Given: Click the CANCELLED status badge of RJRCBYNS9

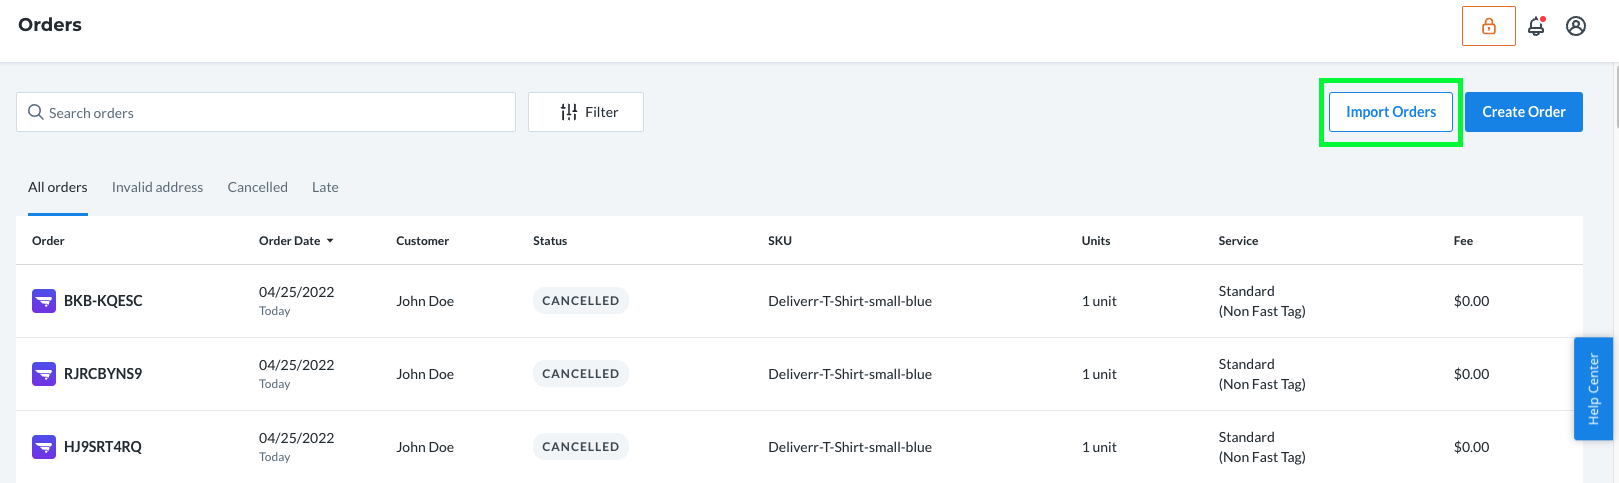Looking at the screenshot, I should pyautogui.click(x=580, y=373).
